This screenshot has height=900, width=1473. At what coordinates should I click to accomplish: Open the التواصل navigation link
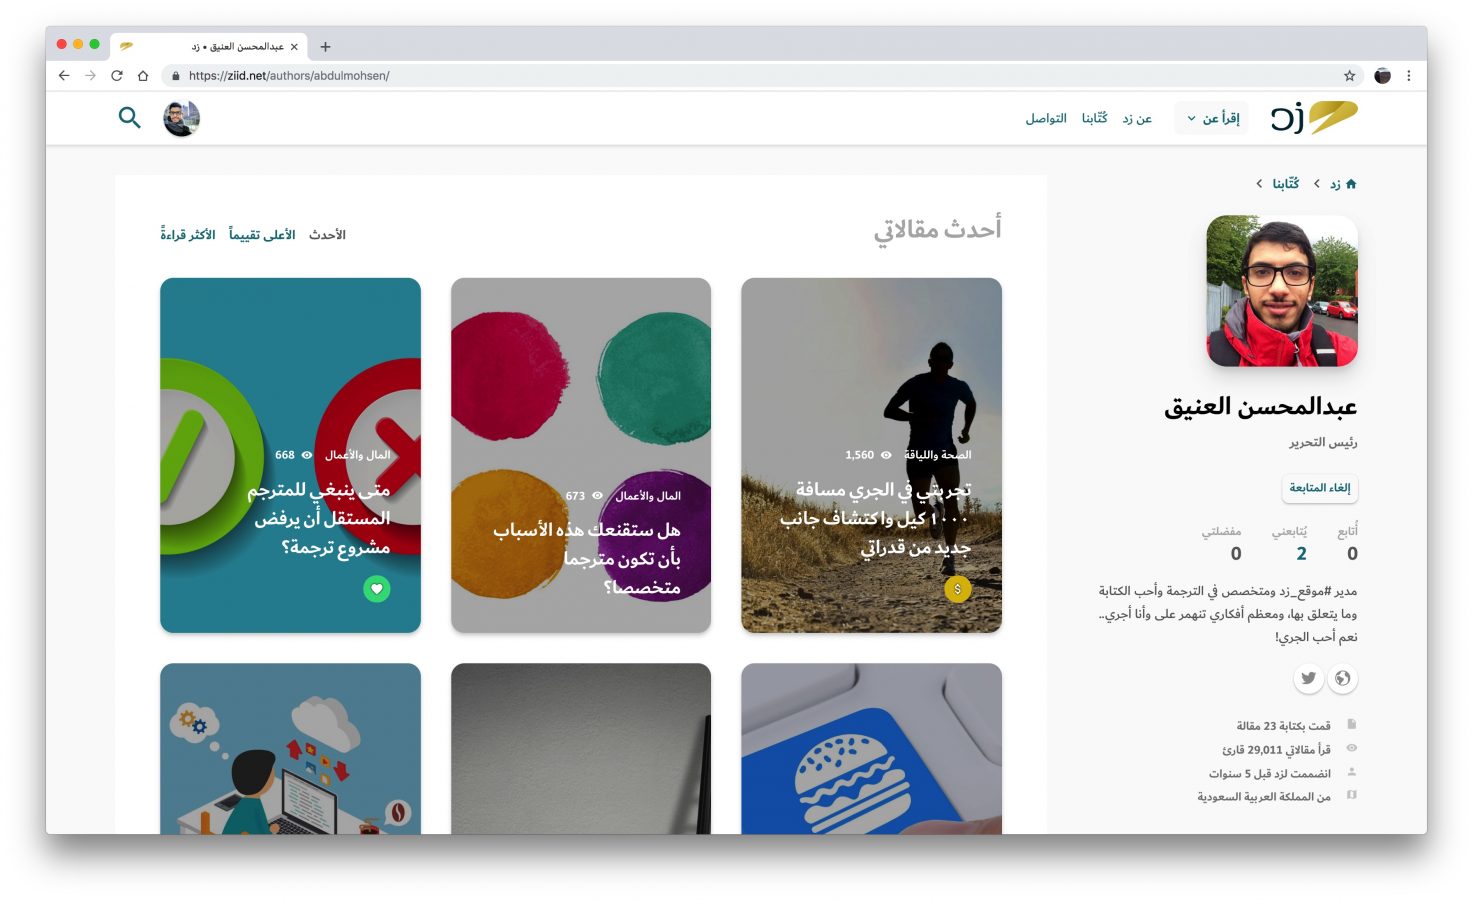tap(1046, 119)
